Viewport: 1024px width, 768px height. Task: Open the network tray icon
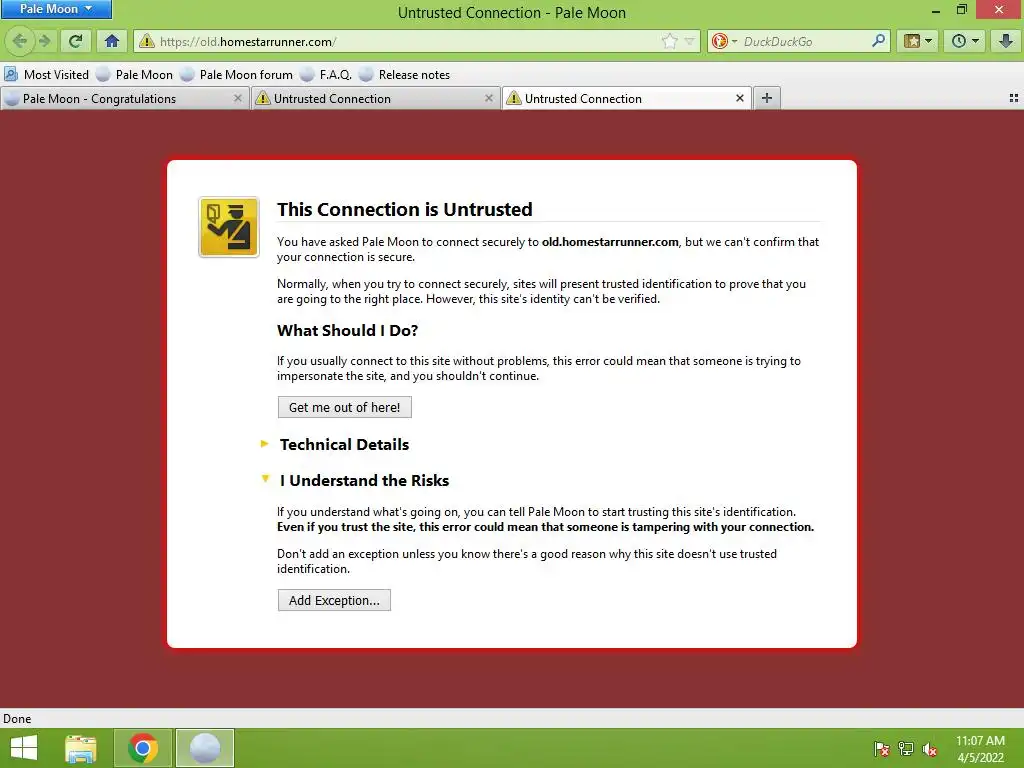906,749
